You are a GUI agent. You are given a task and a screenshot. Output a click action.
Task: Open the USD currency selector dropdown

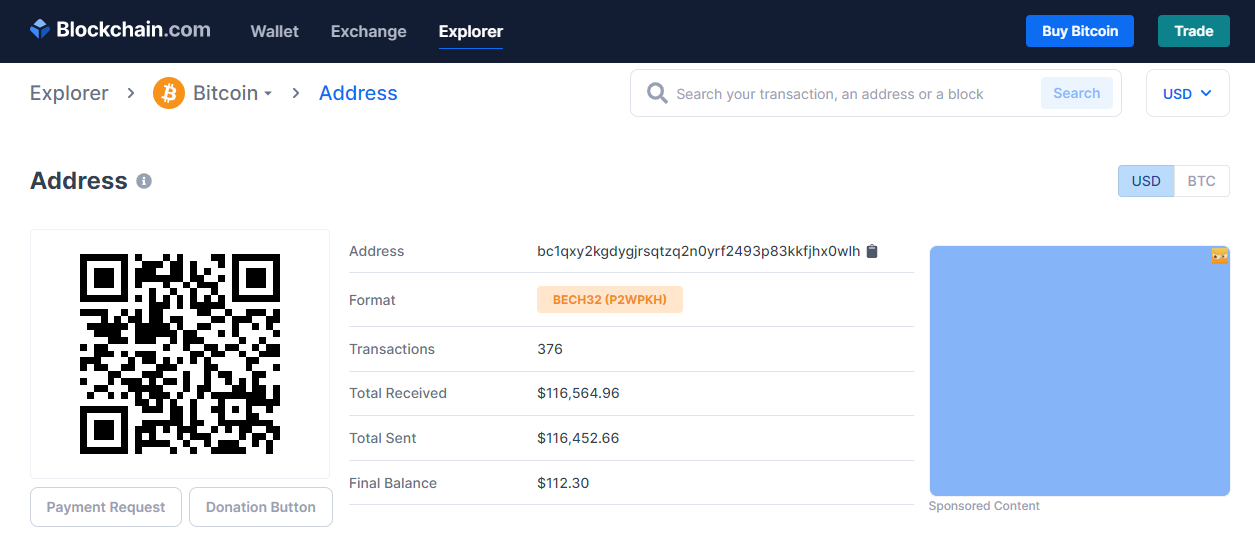pyautogui.click(x=1188, y=93)
